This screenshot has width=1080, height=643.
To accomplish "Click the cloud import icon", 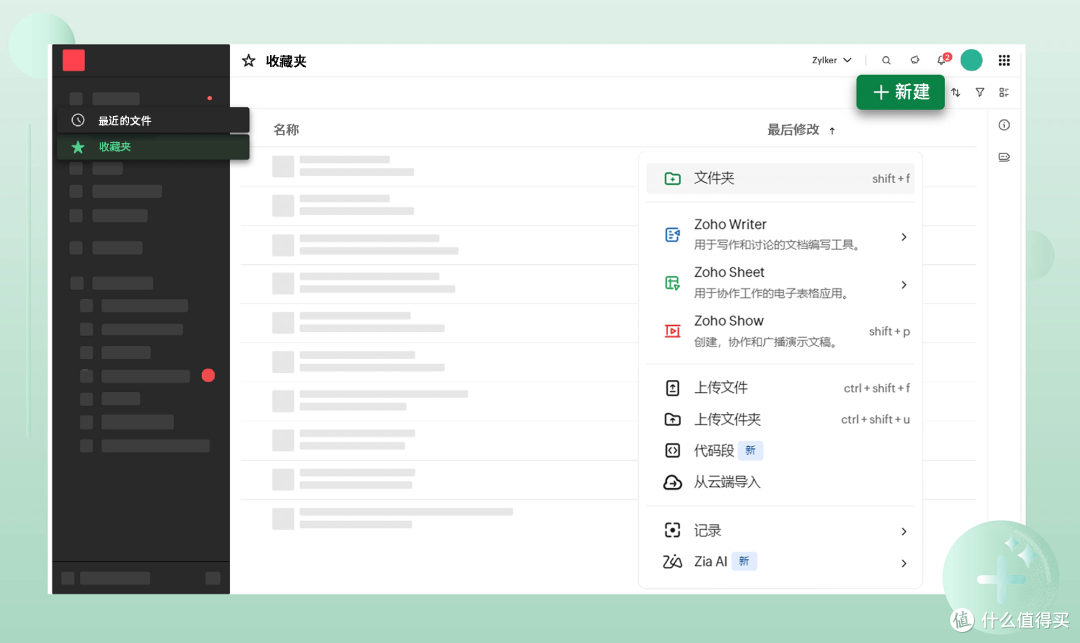I will click(672, 483).
